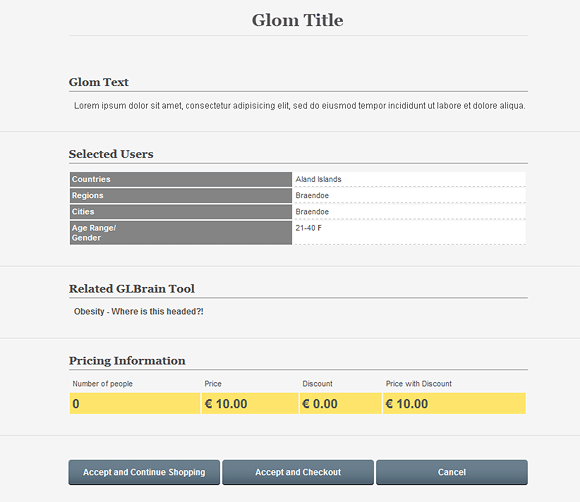Select the Age Range/Gender row header
580x502 pixels.
tap(181, 233)
